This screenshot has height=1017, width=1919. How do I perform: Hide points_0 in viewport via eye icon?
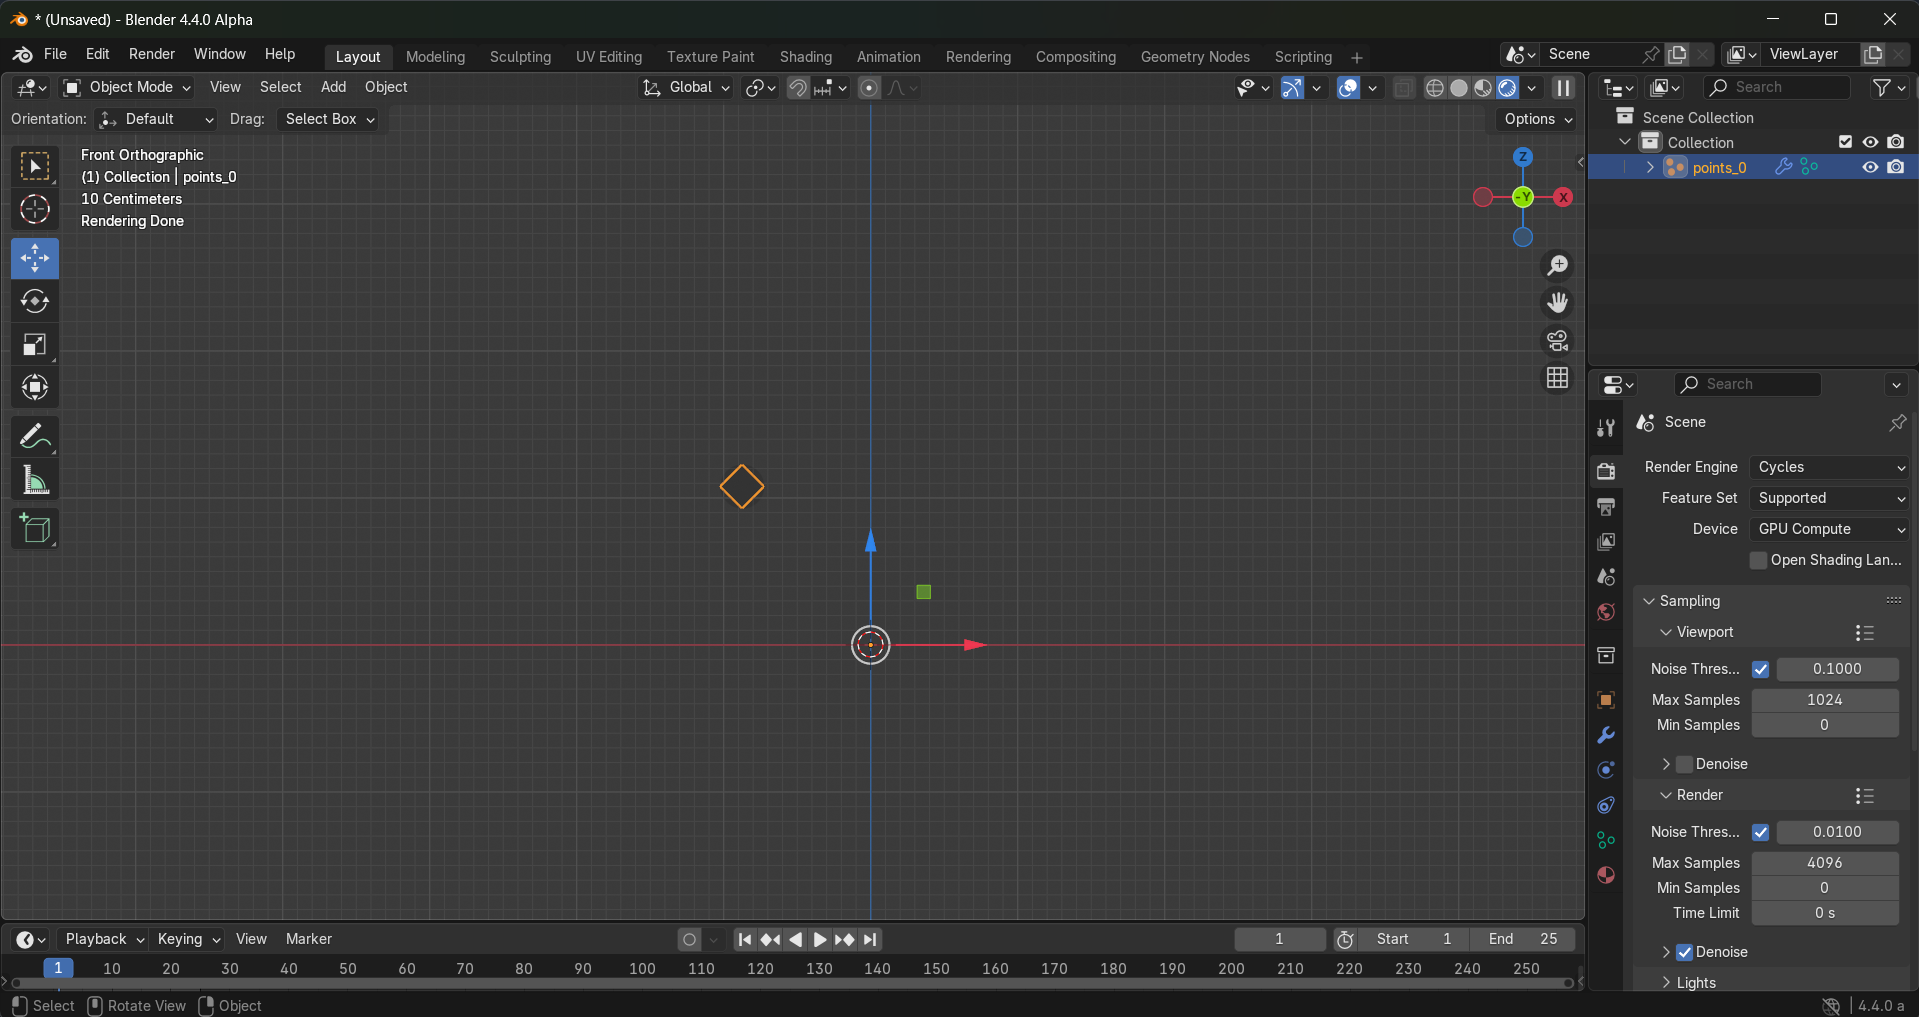[x=1870, y=167]
